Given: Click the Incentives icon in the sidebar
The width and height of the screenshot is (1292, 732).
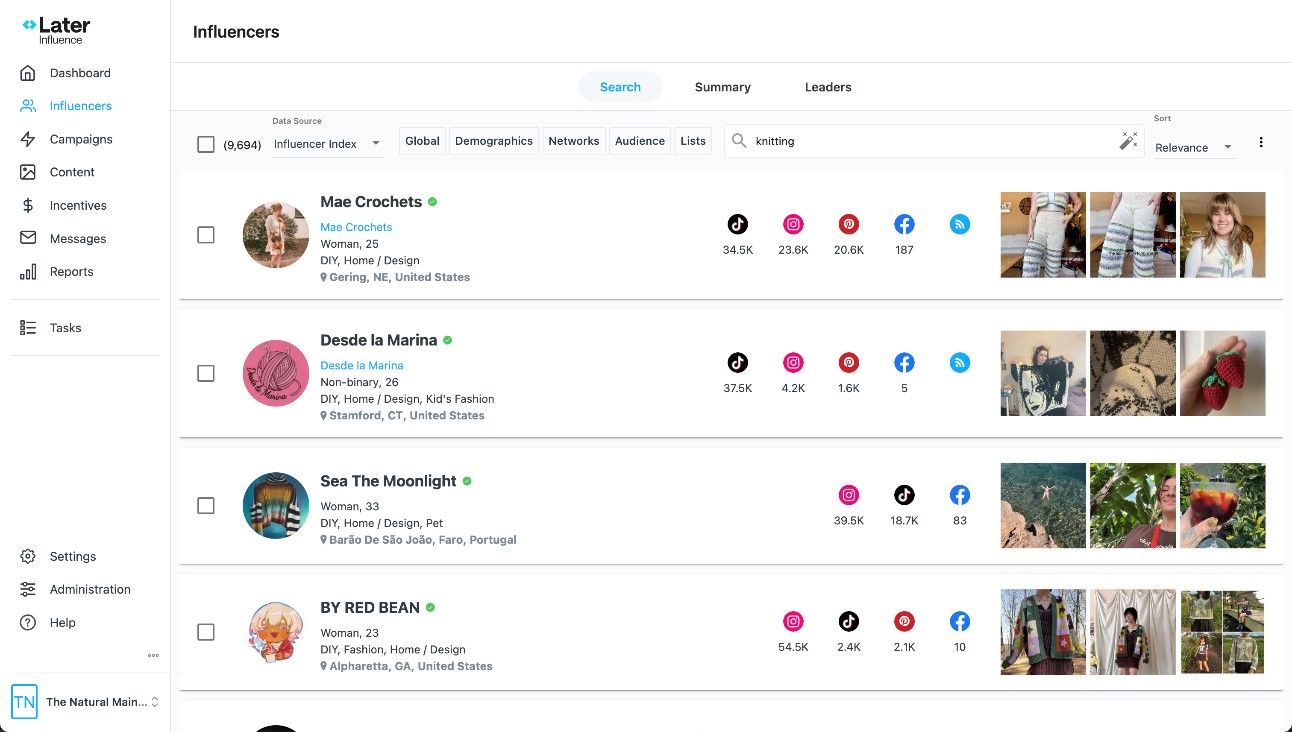Looking at the screenshot, I should point(26,205).
